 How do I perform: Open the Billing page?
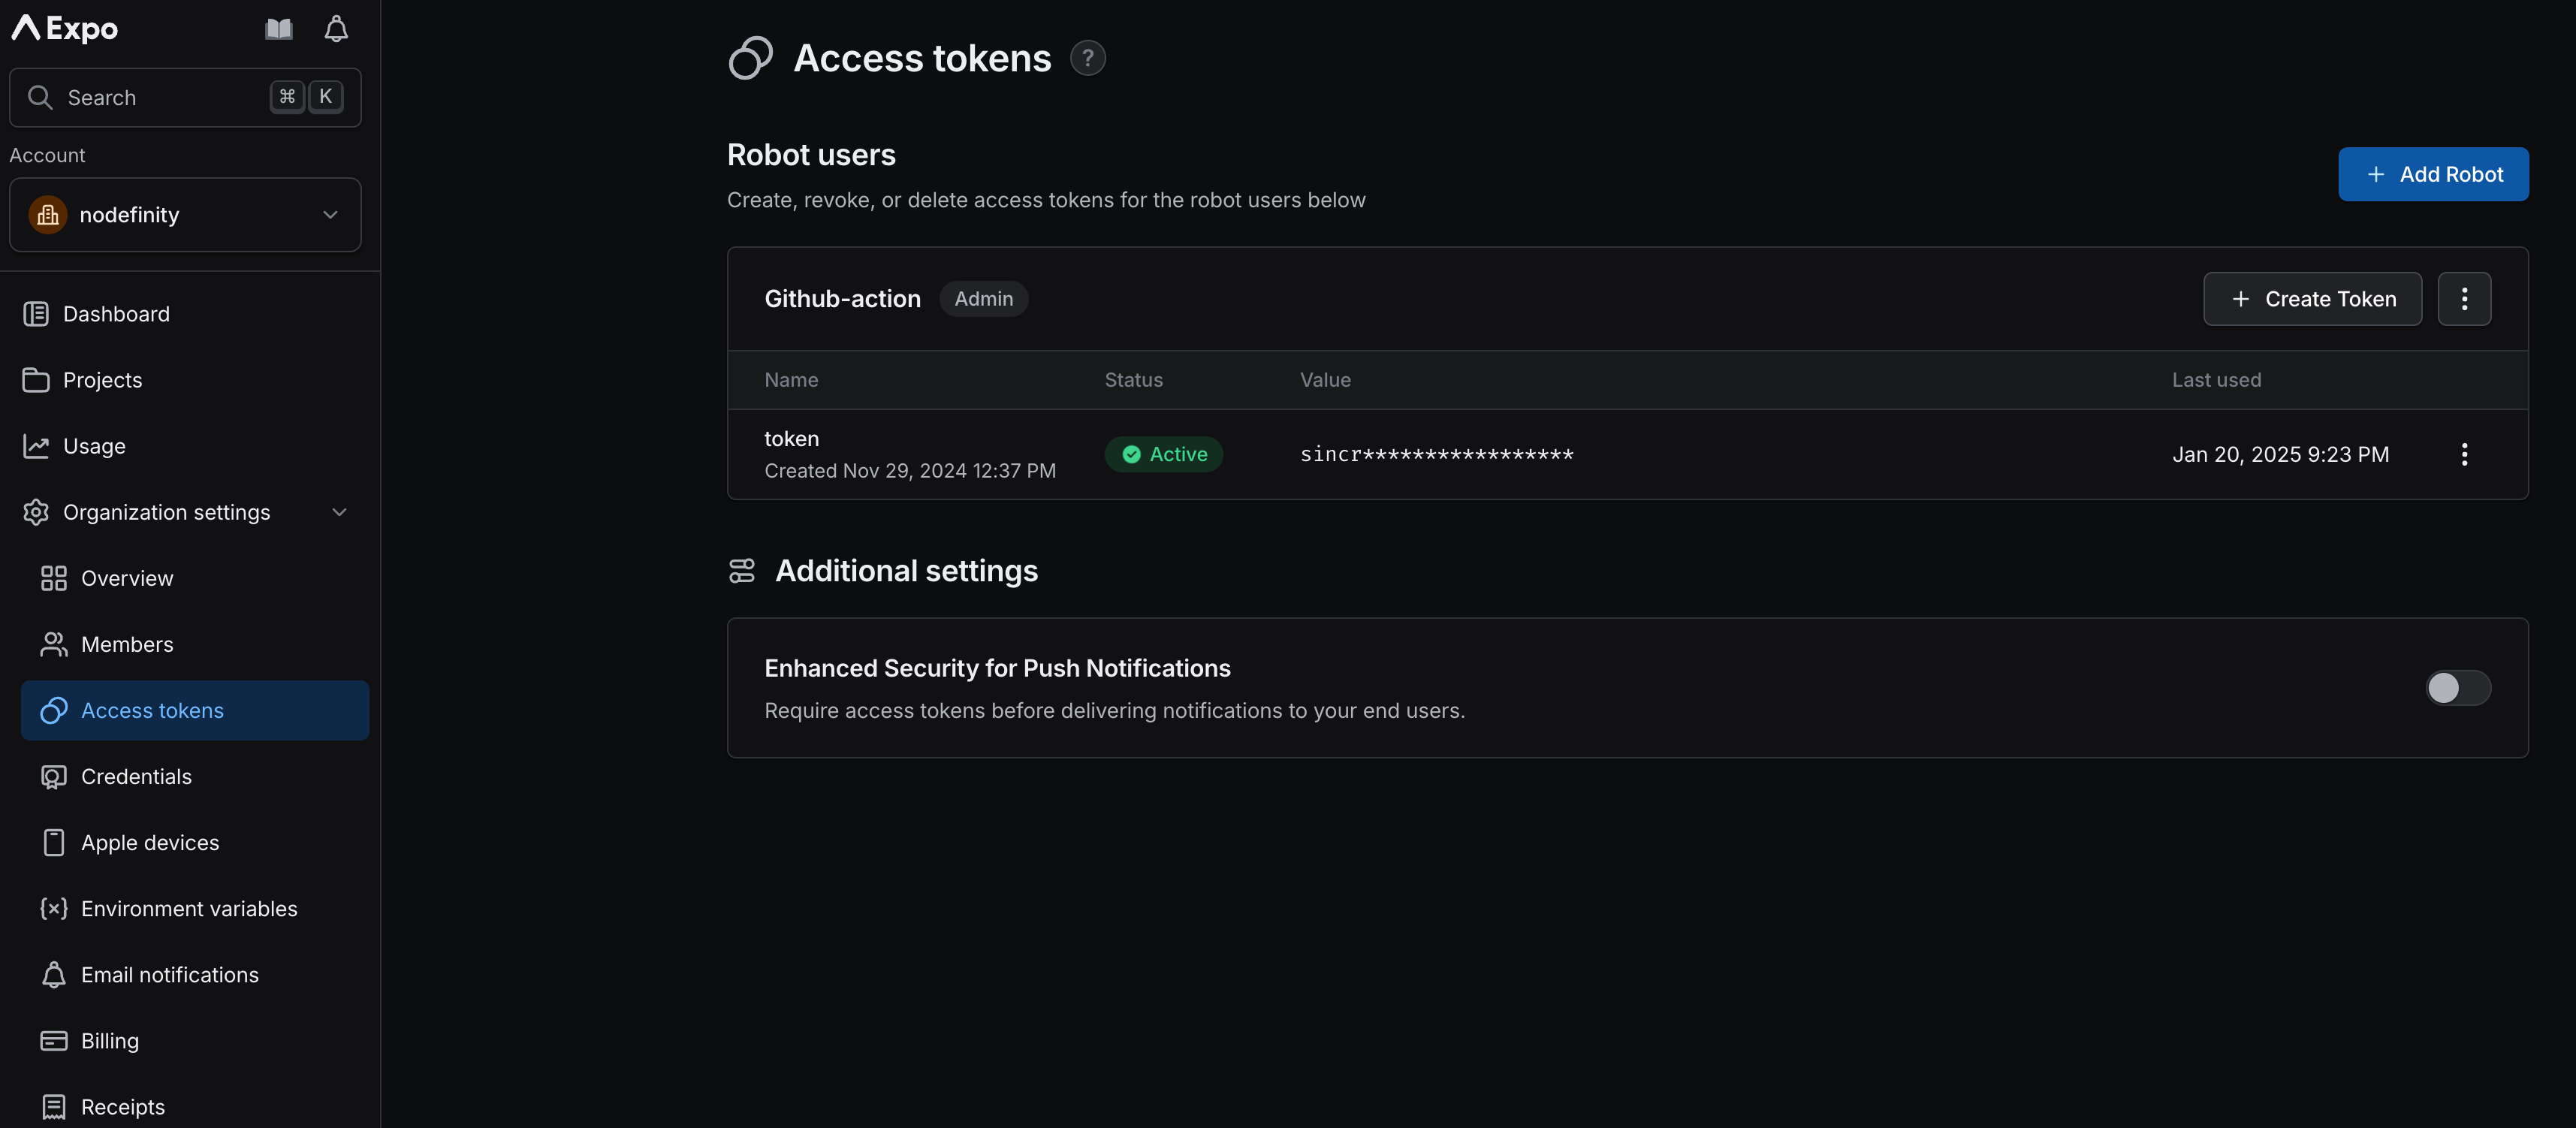coord(110,1041)
